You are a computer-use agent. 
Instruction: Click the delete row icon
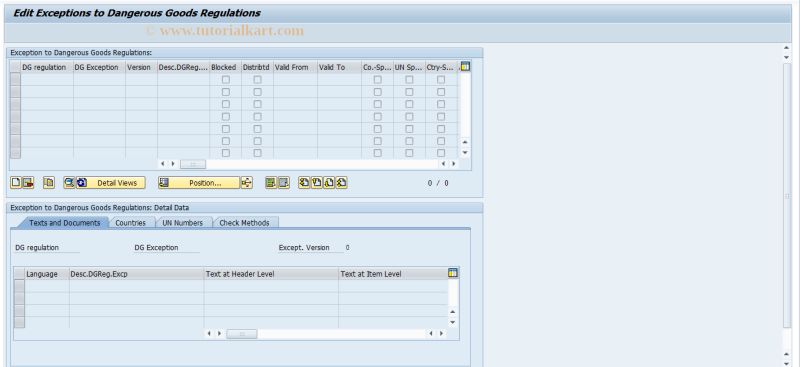point(28,183)
